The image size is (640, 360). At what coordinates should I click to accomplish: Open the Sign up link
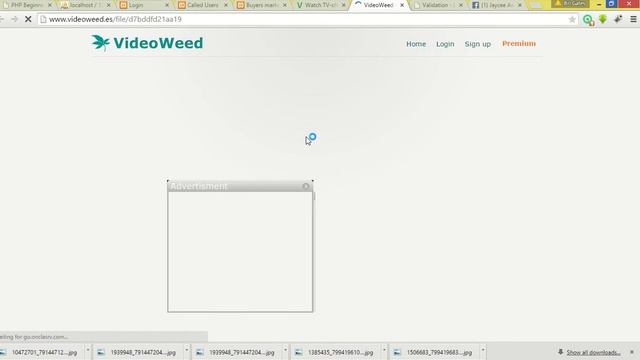pos(478,44)
